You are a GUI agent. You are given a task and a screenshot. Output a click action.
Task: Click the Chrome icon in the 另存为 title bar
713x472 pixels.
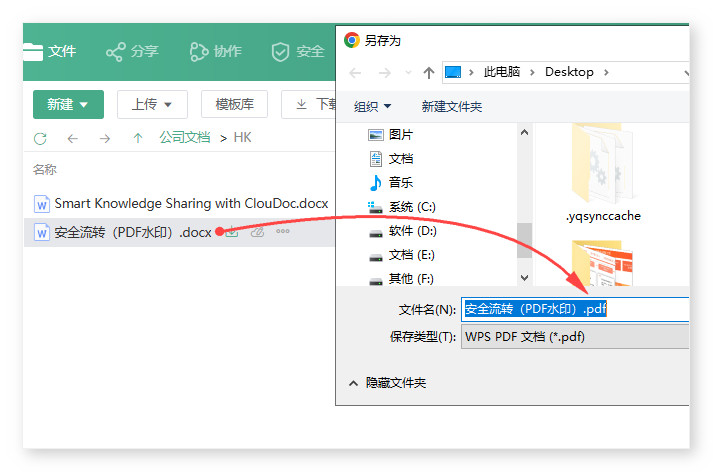pyautogui.click(x=352, y=40)
